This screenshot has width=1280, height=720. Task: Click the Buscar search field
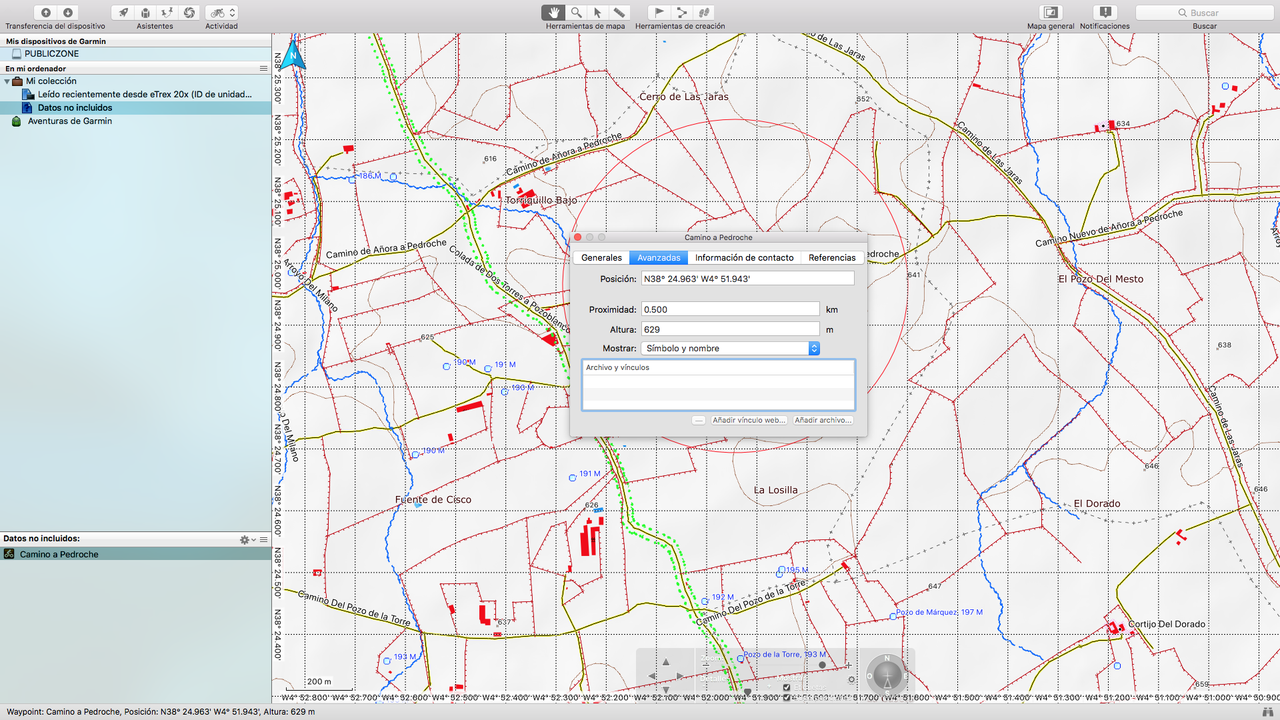(x=1204, y=13)
